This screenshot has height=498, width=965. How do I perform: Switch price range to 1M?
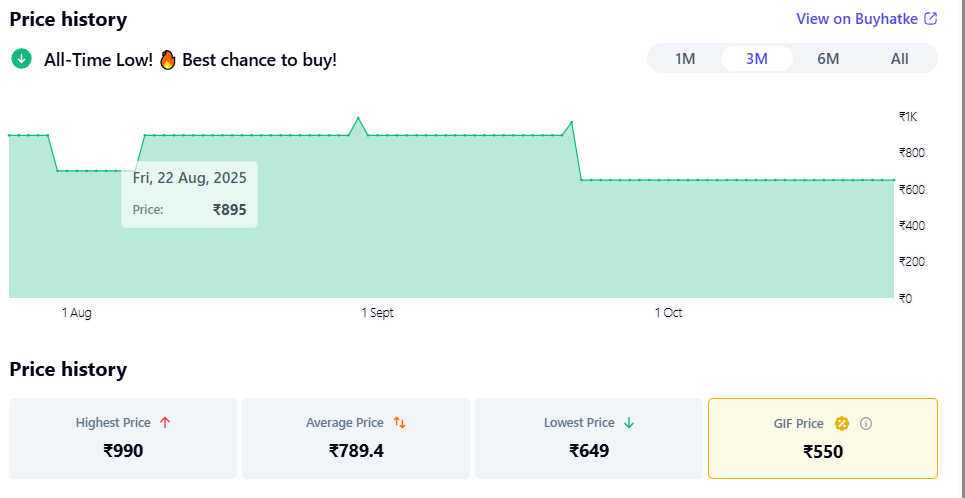(685, 59)
